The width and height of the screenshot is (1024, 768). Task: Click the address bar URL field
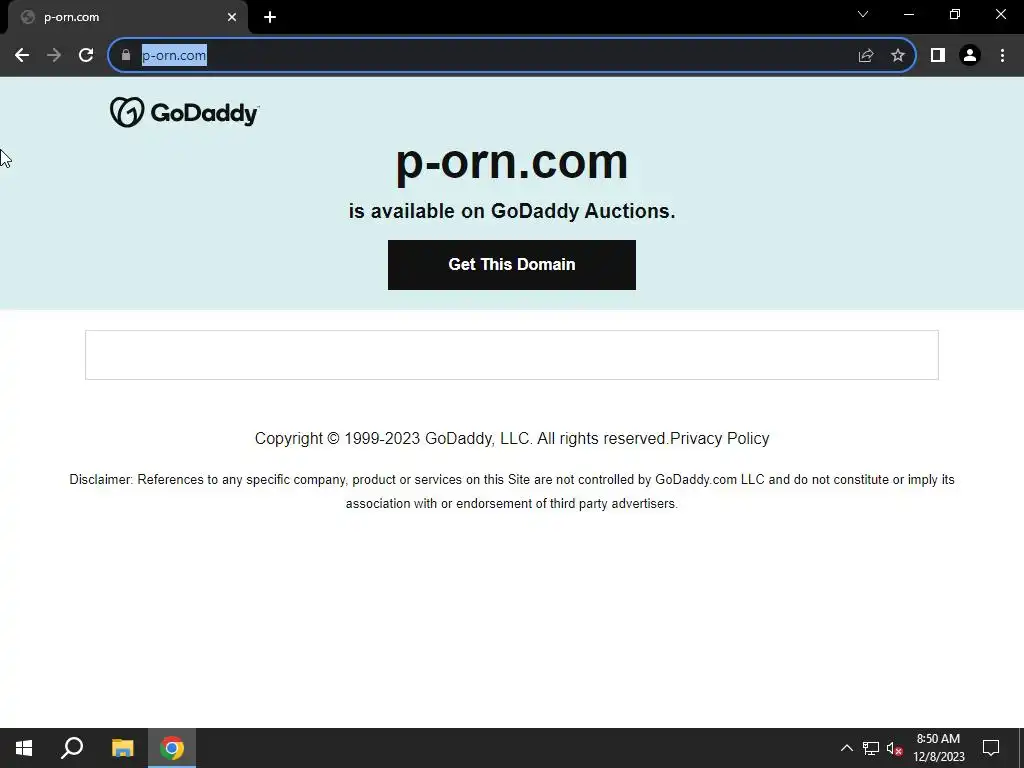[496, 56]
